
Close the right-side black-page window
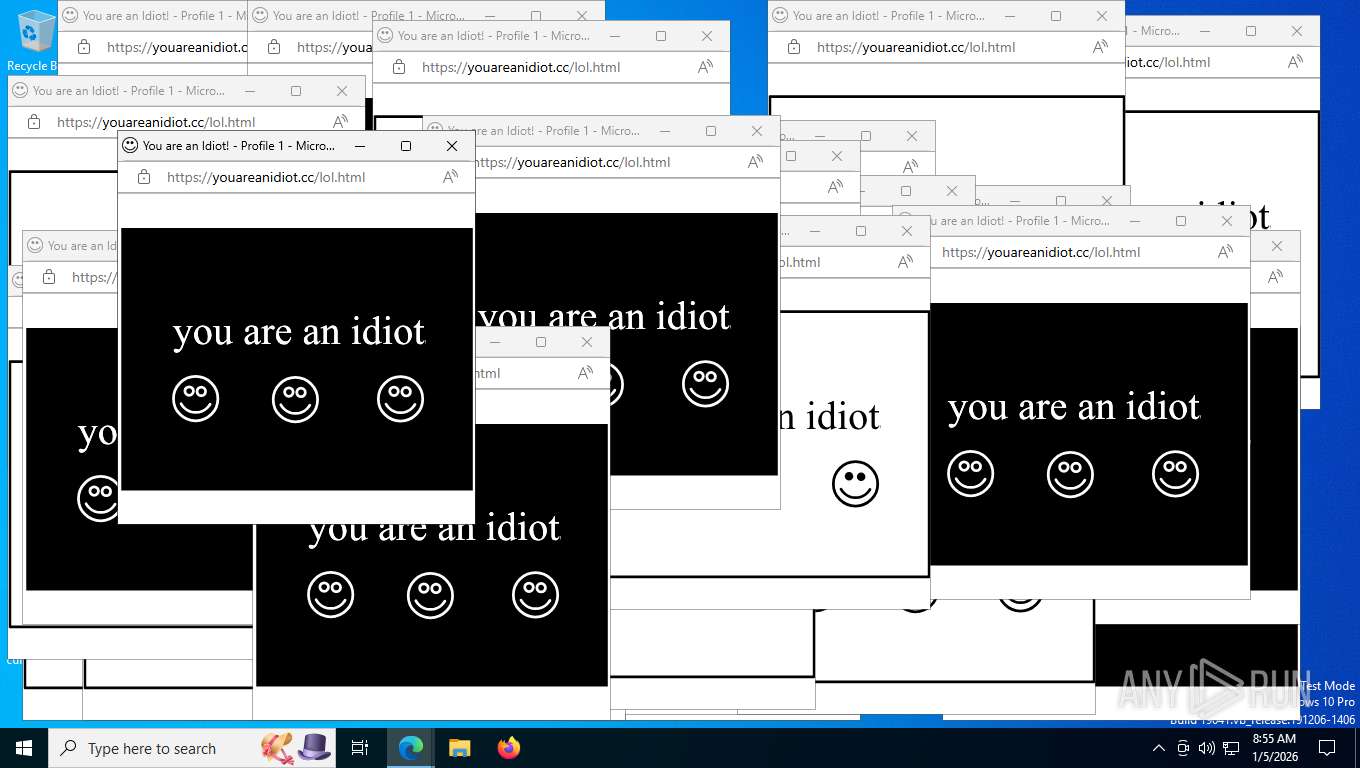pos(1227,221)
